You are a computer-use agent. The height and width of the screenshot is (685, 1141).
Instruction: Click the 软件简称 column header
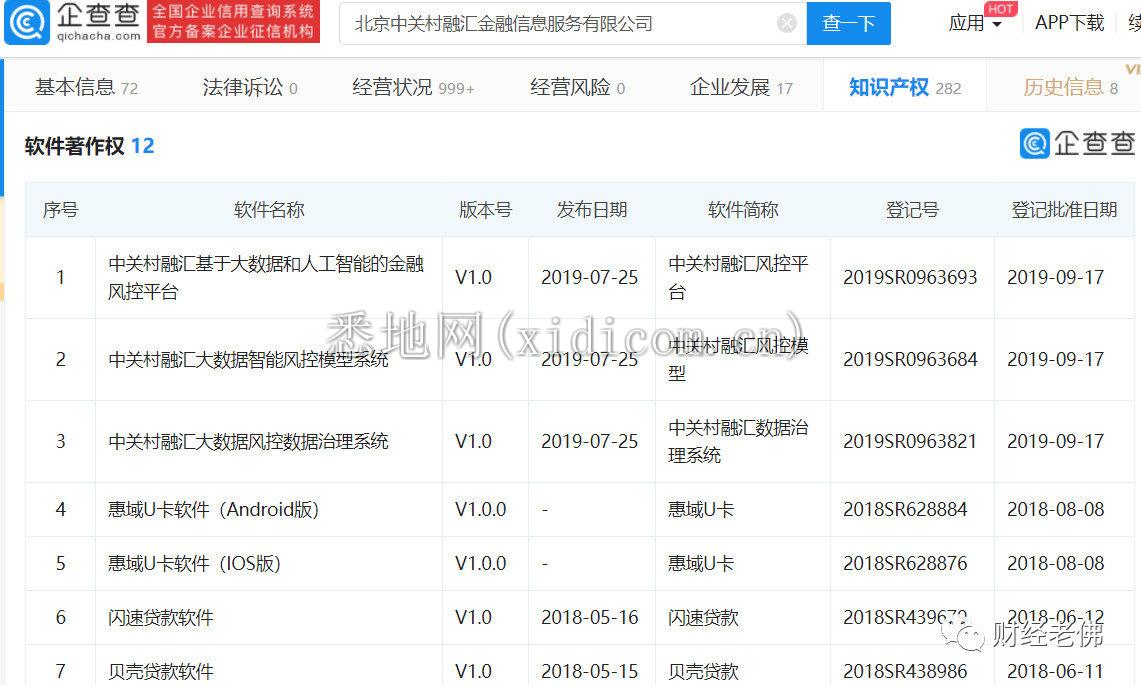pos(743,210)
